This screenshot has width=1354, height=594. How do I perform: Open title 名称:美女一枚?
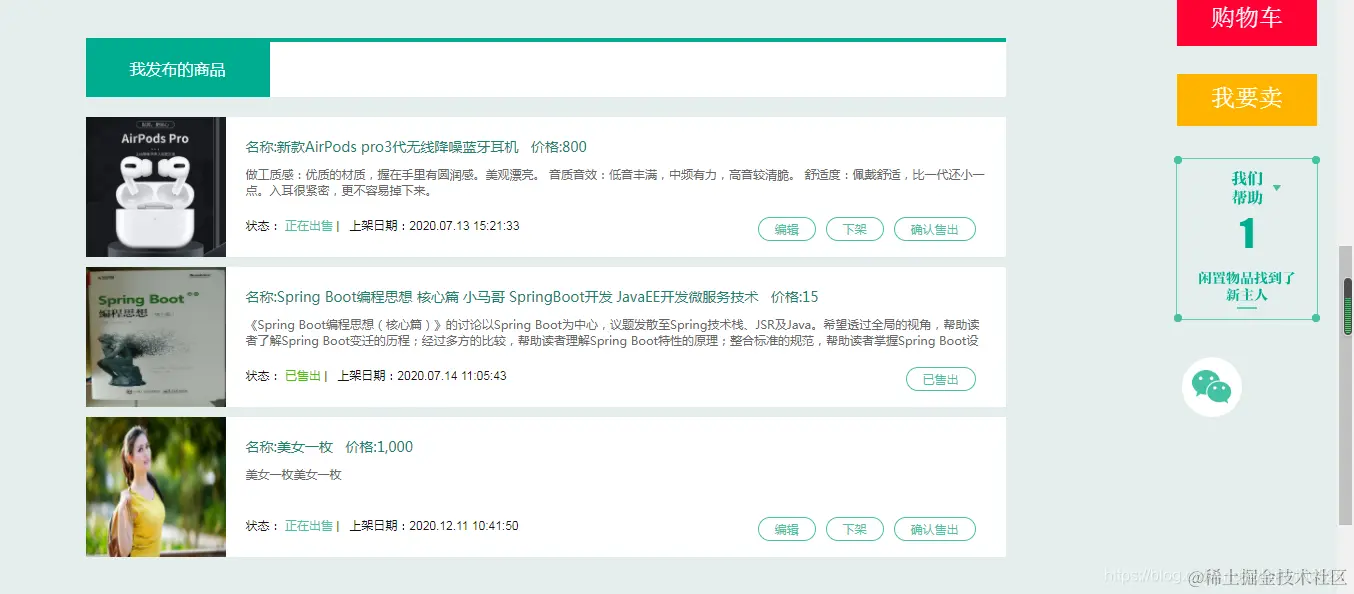point(289,447)
